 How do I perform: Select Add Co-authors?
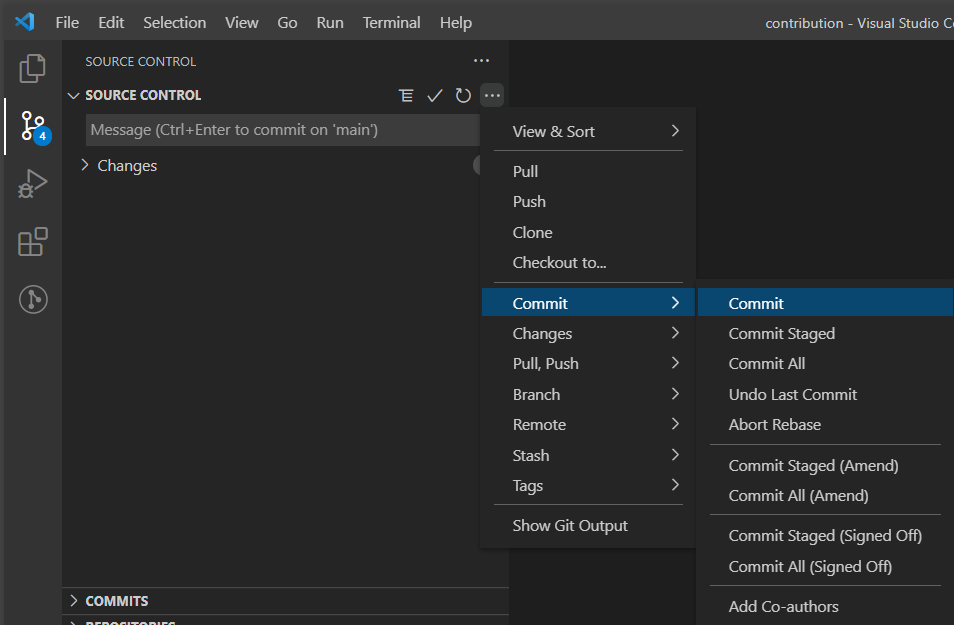[826, 607]
